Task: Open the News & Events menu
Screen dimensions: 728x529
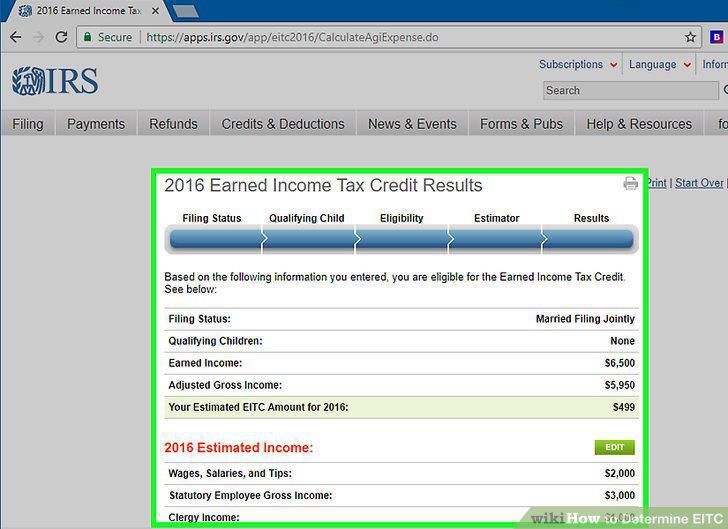Action: tap(412, 124)
